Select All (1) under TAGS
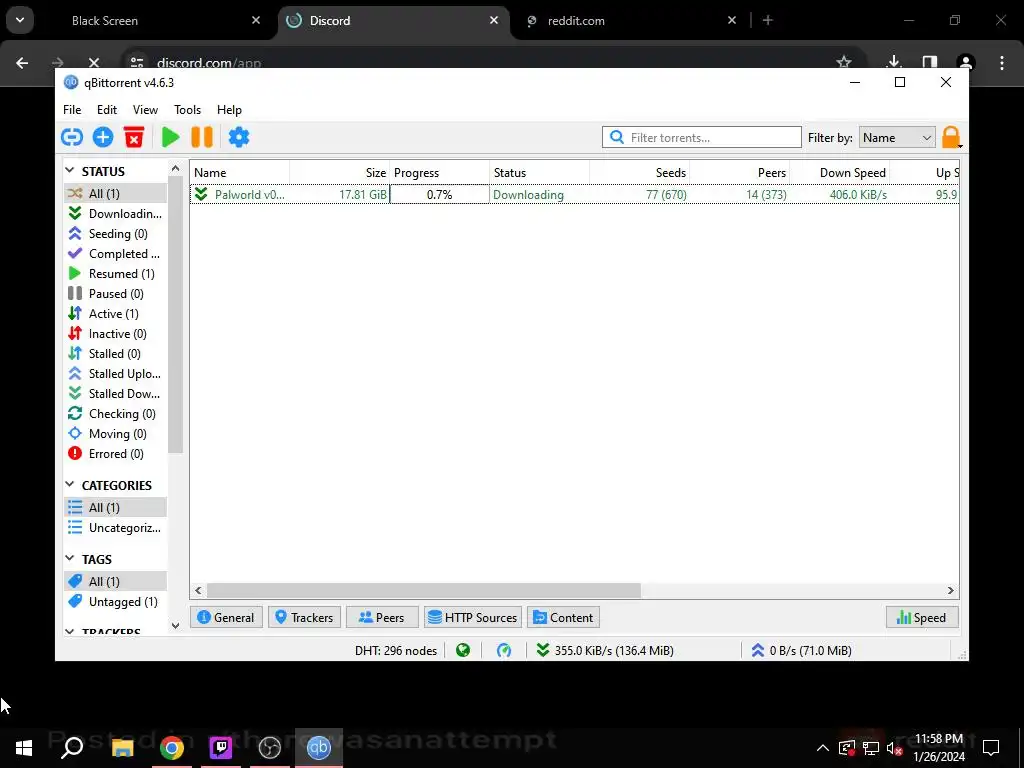Image resolution: width=1024 pixels, height=768 pixels. click(x=116, y=581)
